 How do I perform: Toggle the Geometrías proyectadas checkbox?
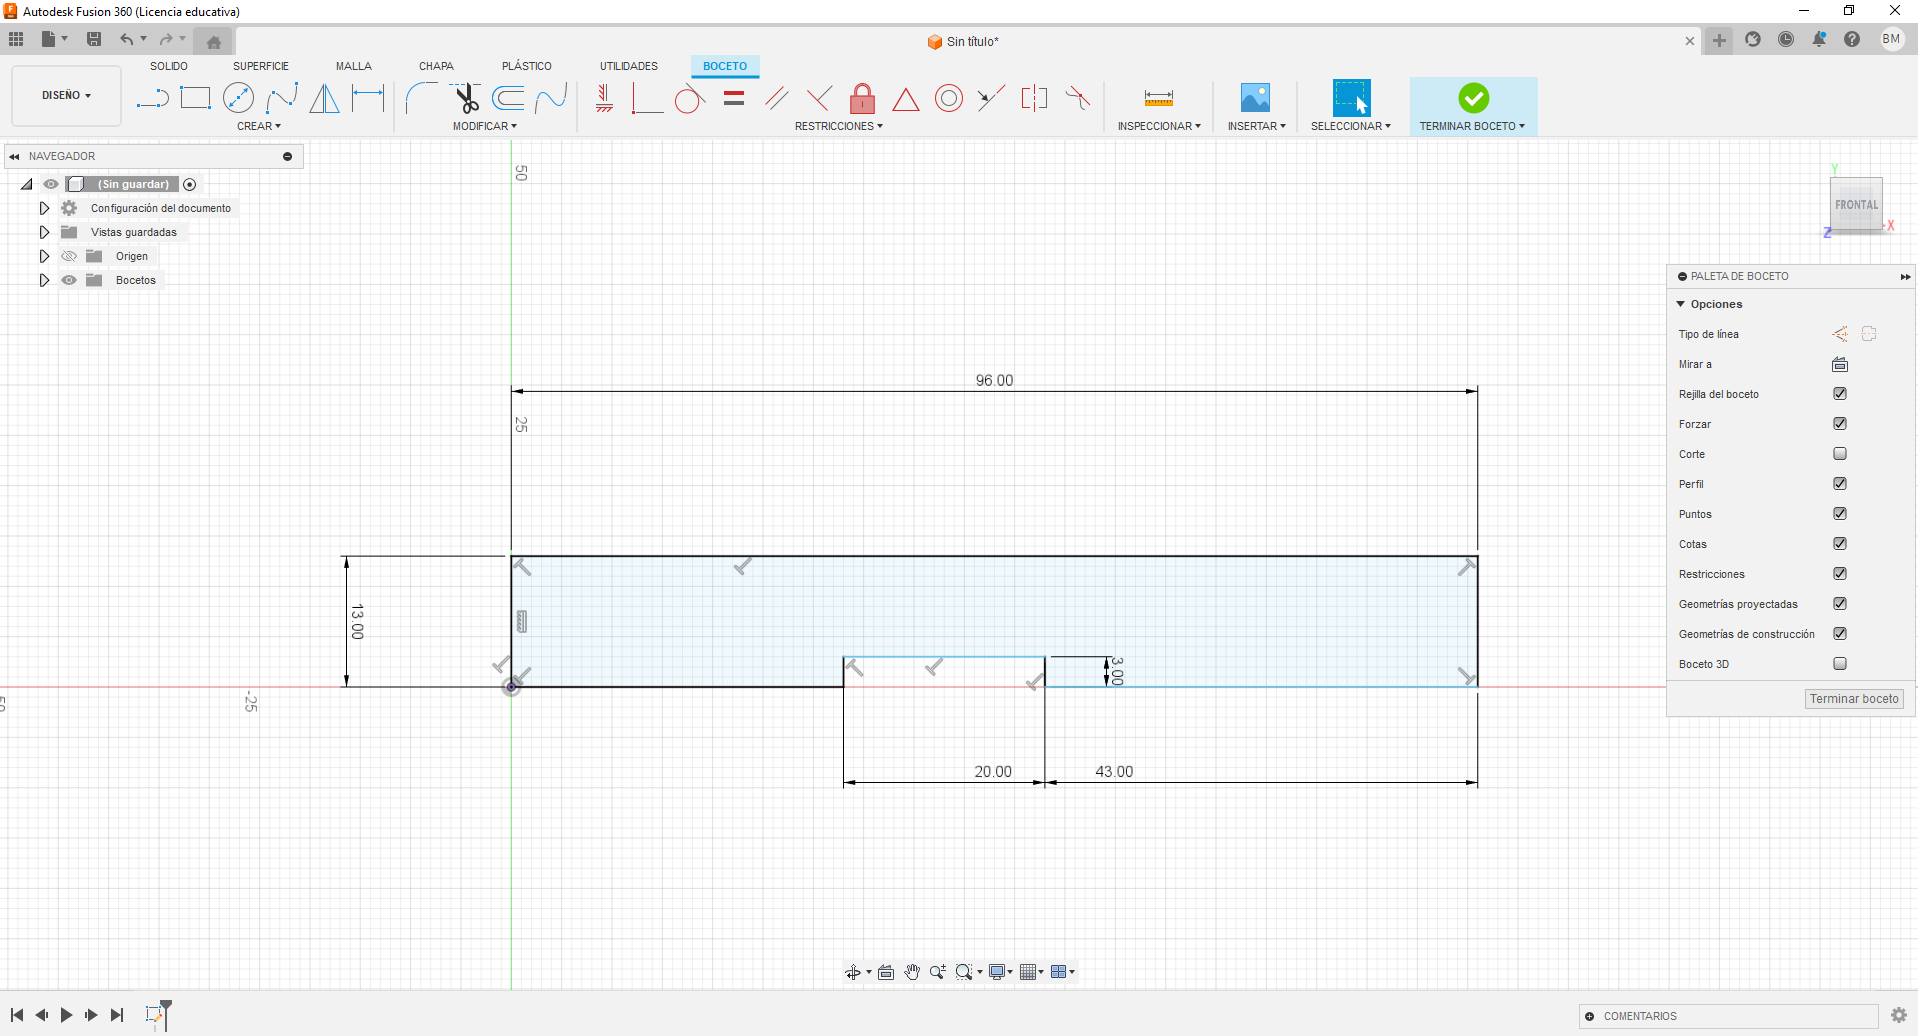point(1840,604)
